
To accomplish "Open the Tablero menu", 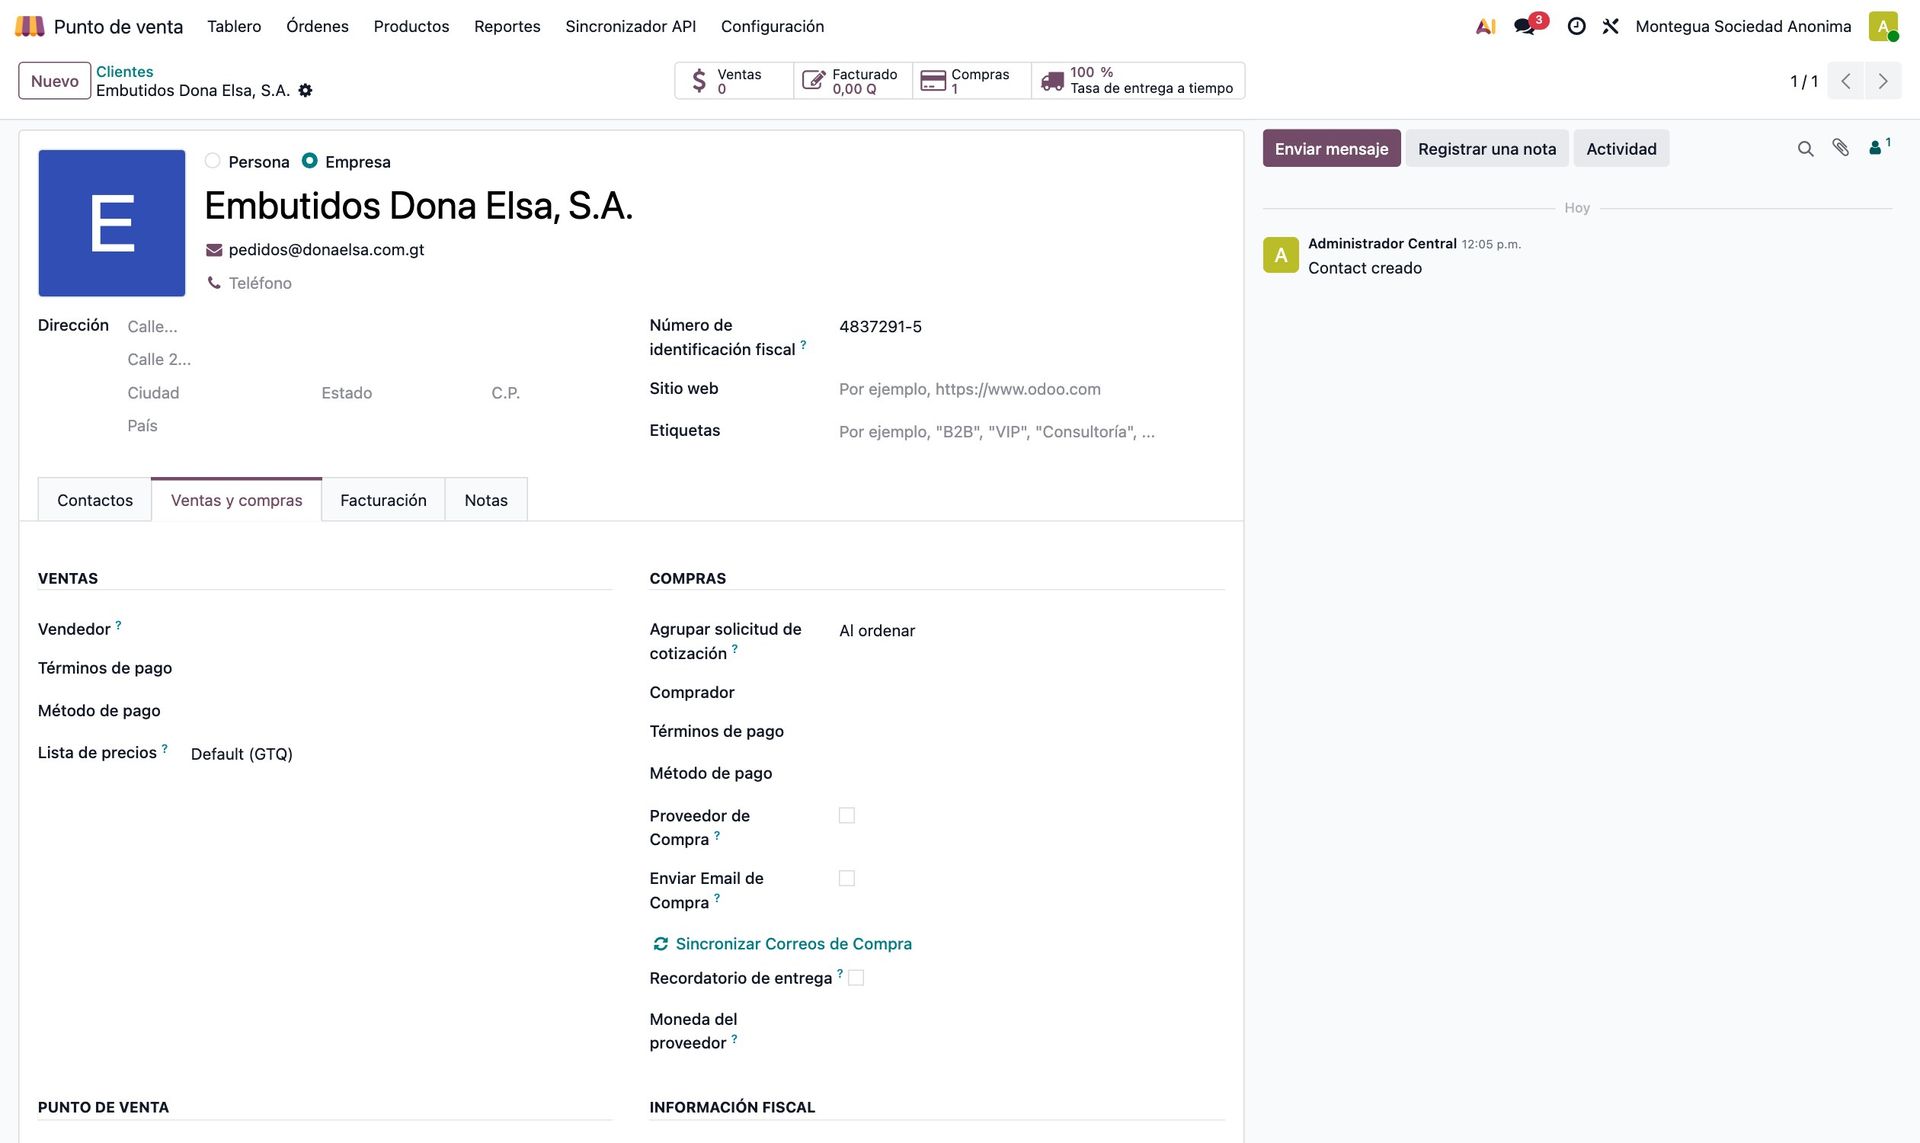I will [234, 26].
